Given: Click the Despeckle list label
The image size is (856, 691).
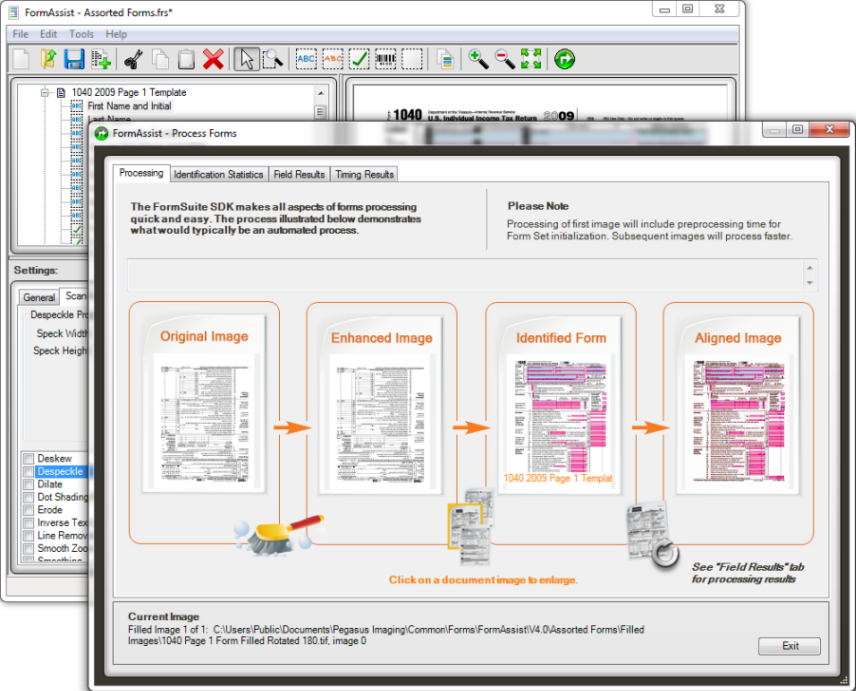Looking at the screenshot, I should (x=60, y=472).
